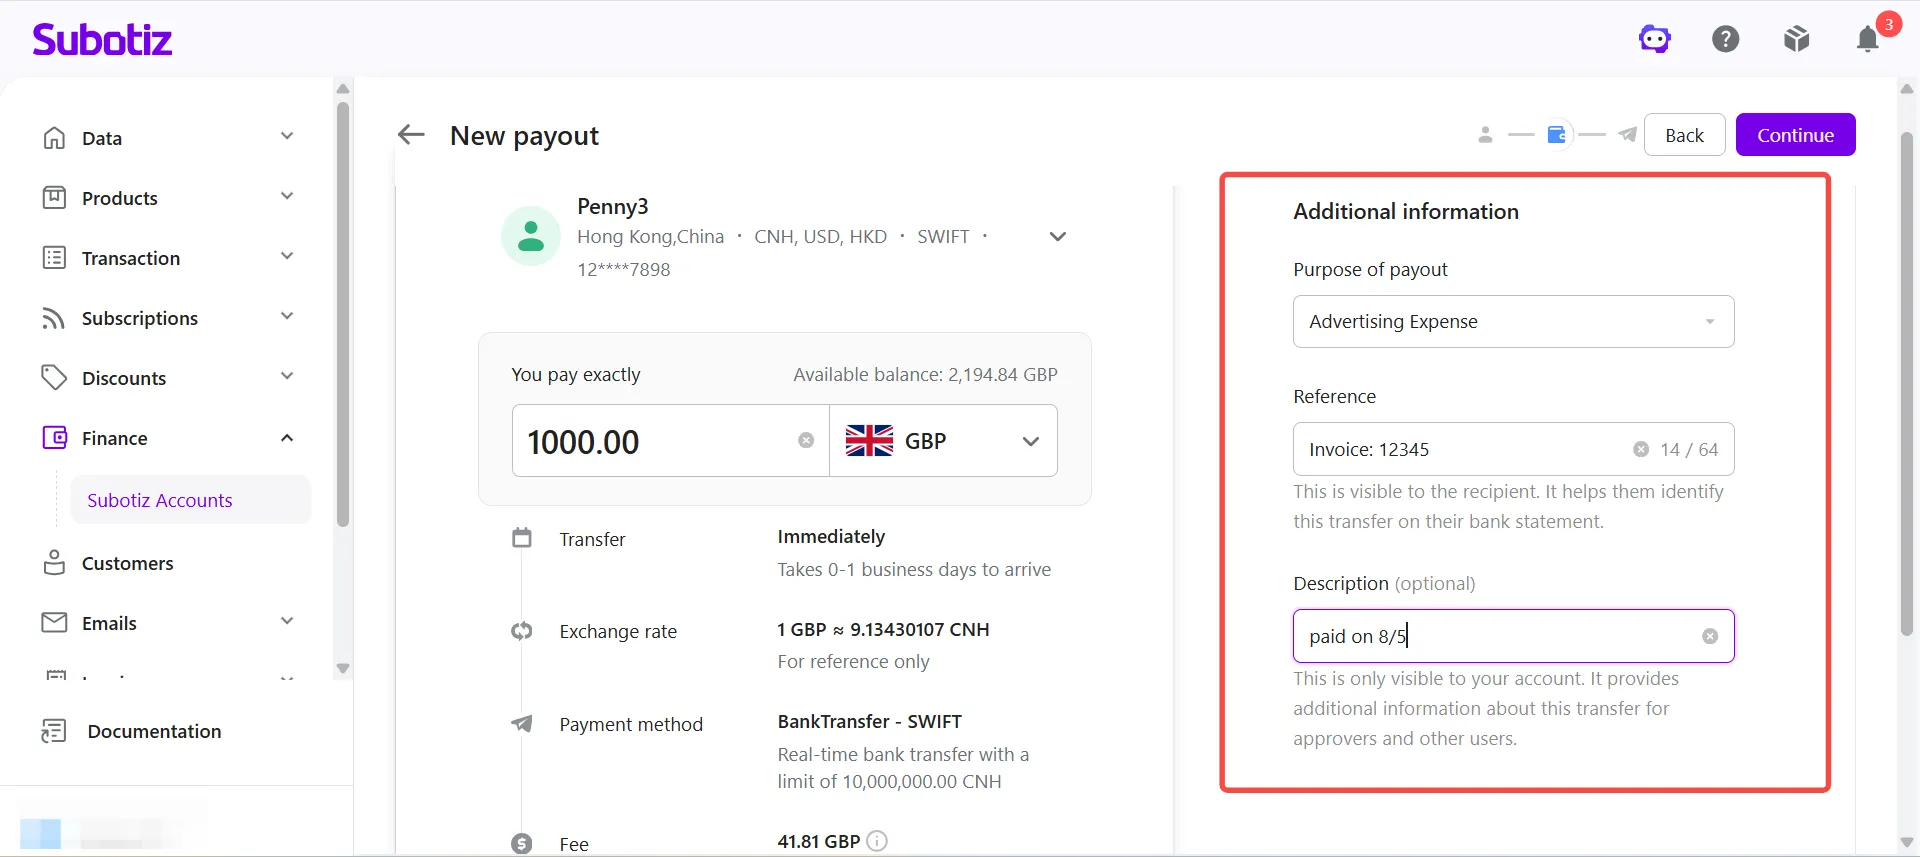Select the Discounts menu item

[124, 378]
